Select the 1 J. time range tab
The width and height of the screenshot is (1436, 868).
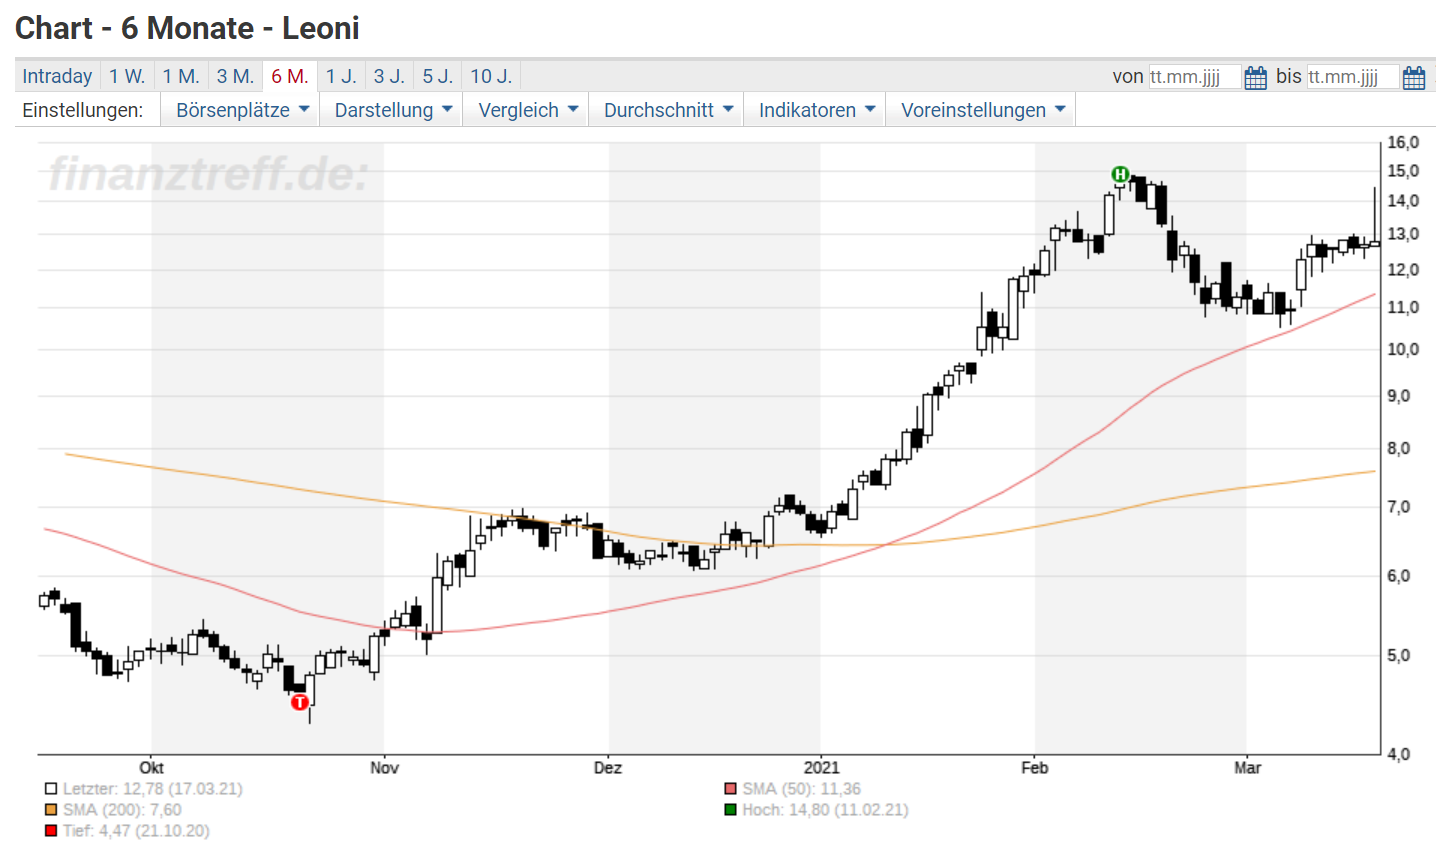[341, 76]
